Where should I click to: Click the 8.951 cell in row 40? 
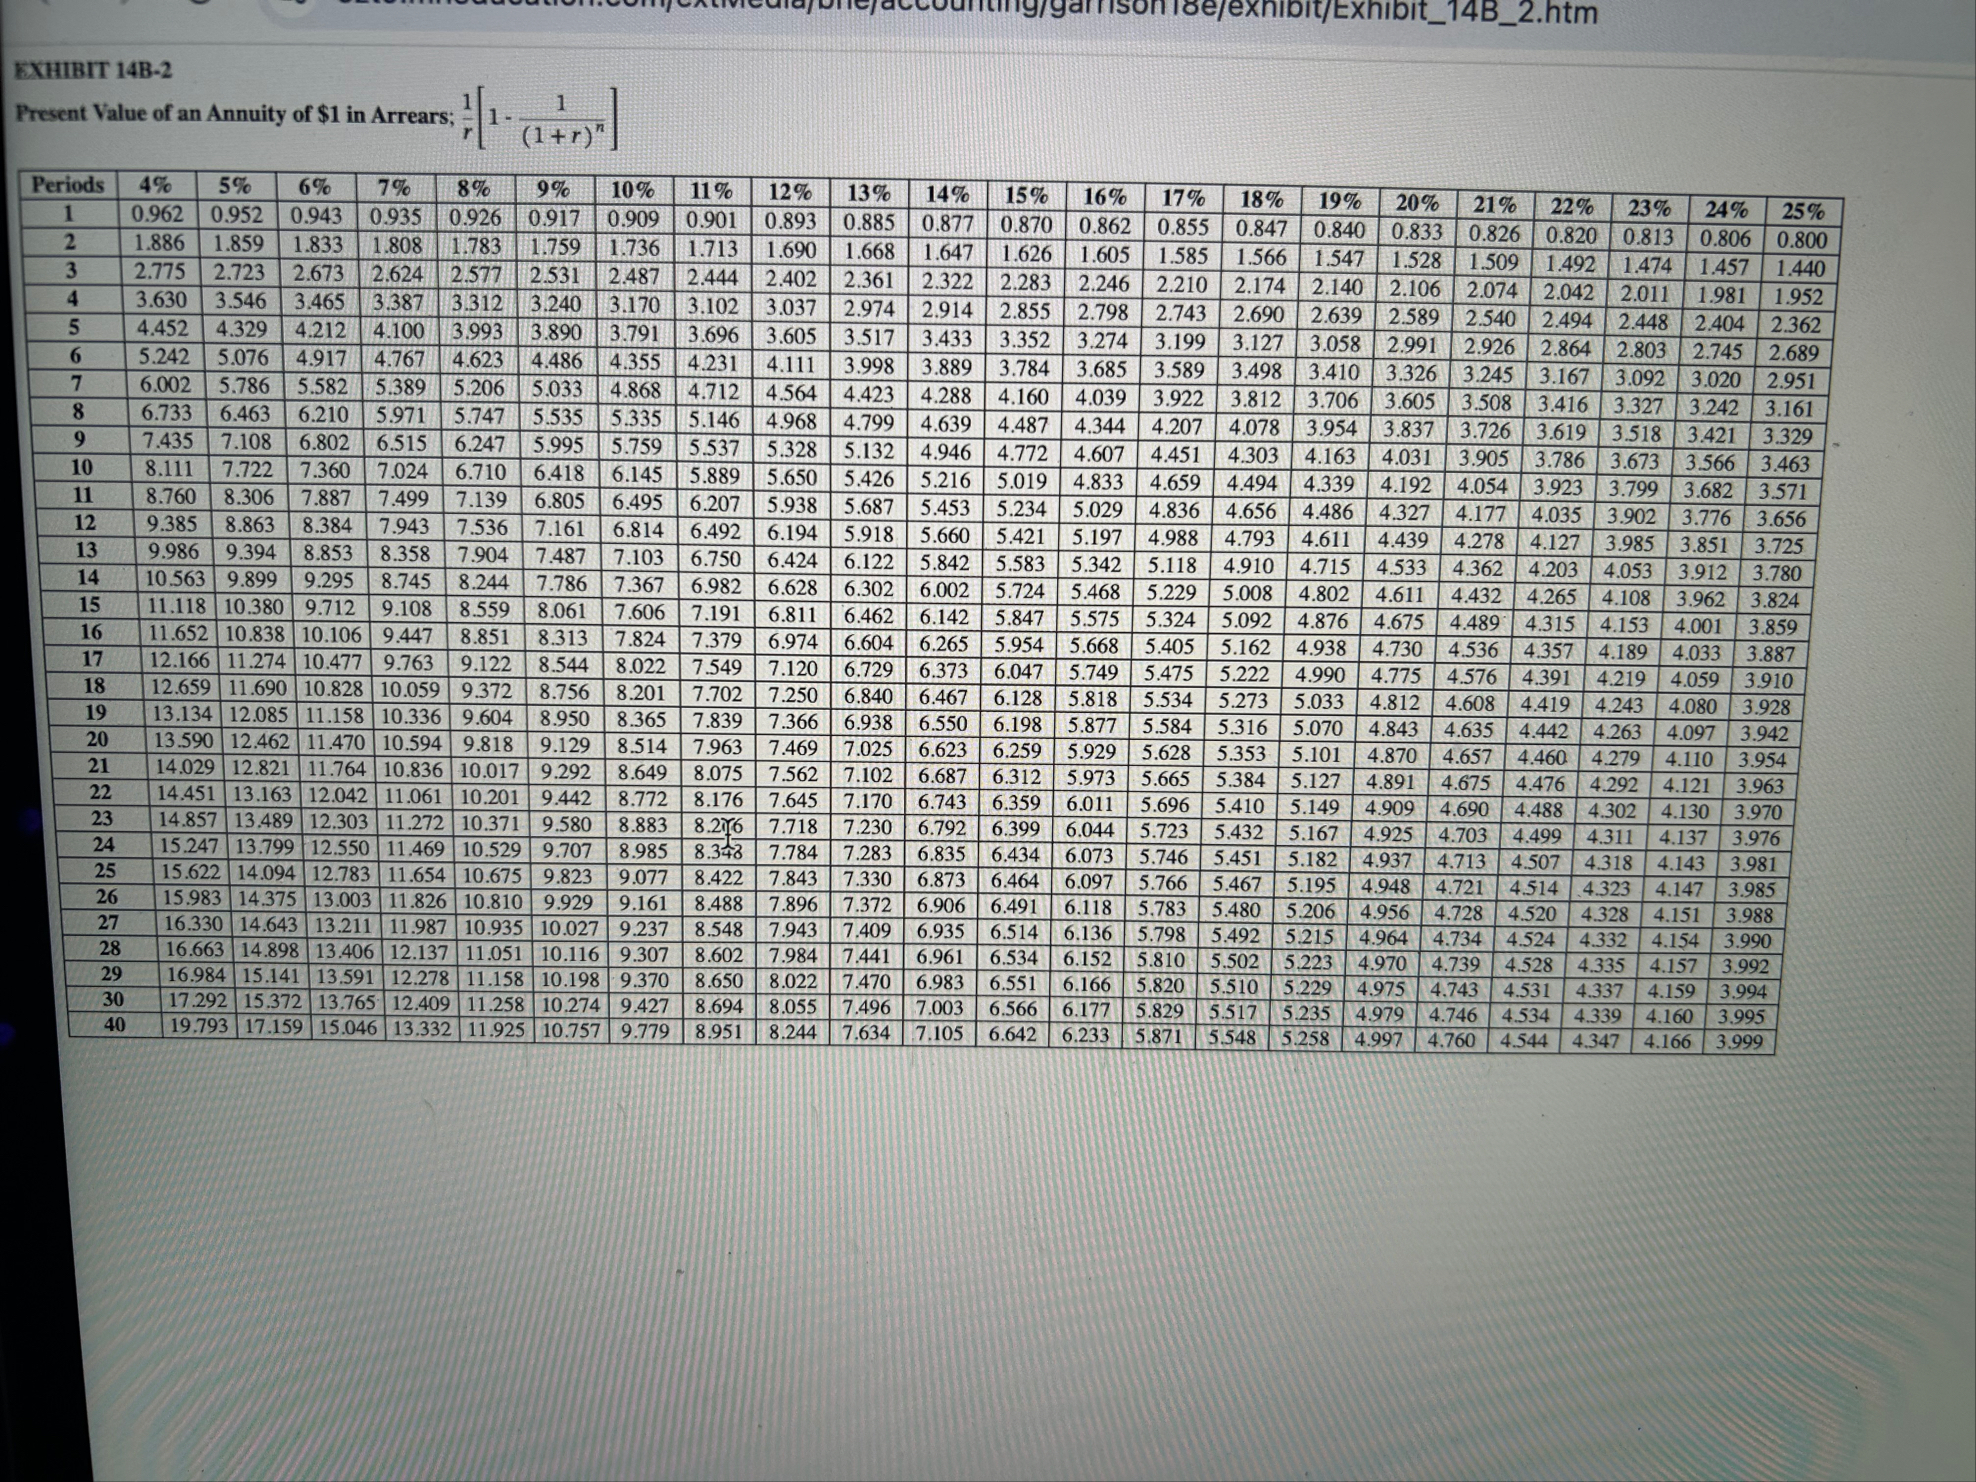click(718, 1031)
